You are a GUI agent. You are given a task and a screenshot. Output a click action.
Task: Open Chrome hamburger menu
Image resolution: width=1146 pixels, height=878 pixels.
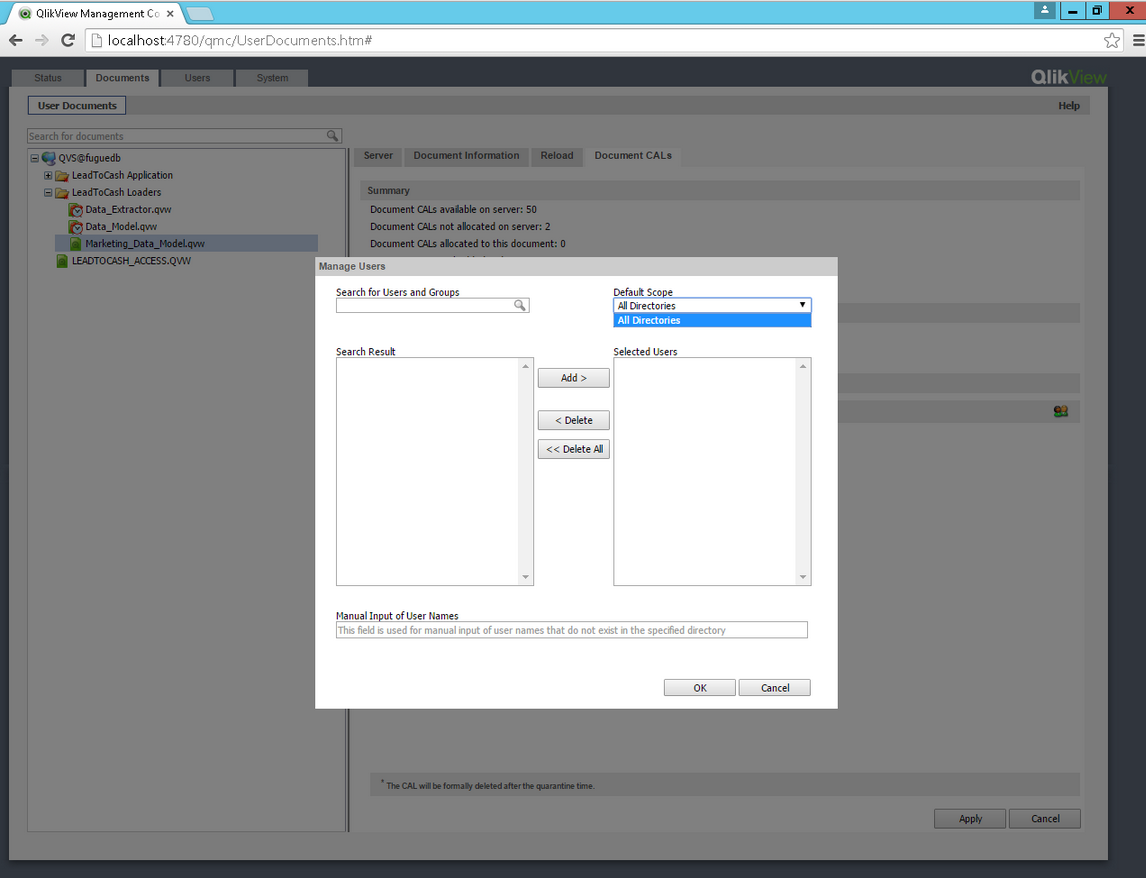tap(1138, 40)
